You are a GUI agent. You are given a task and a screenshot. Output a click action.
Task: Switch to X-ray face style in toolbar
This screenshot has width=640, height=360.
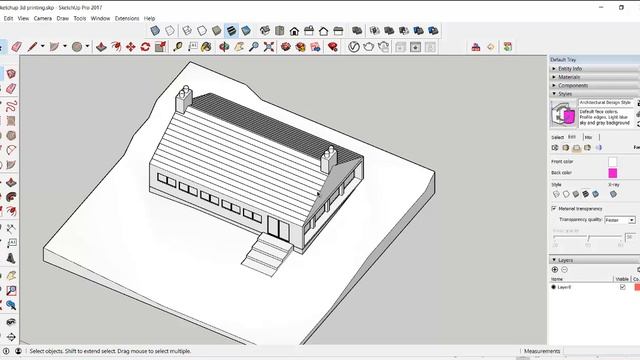pos(155,30)
